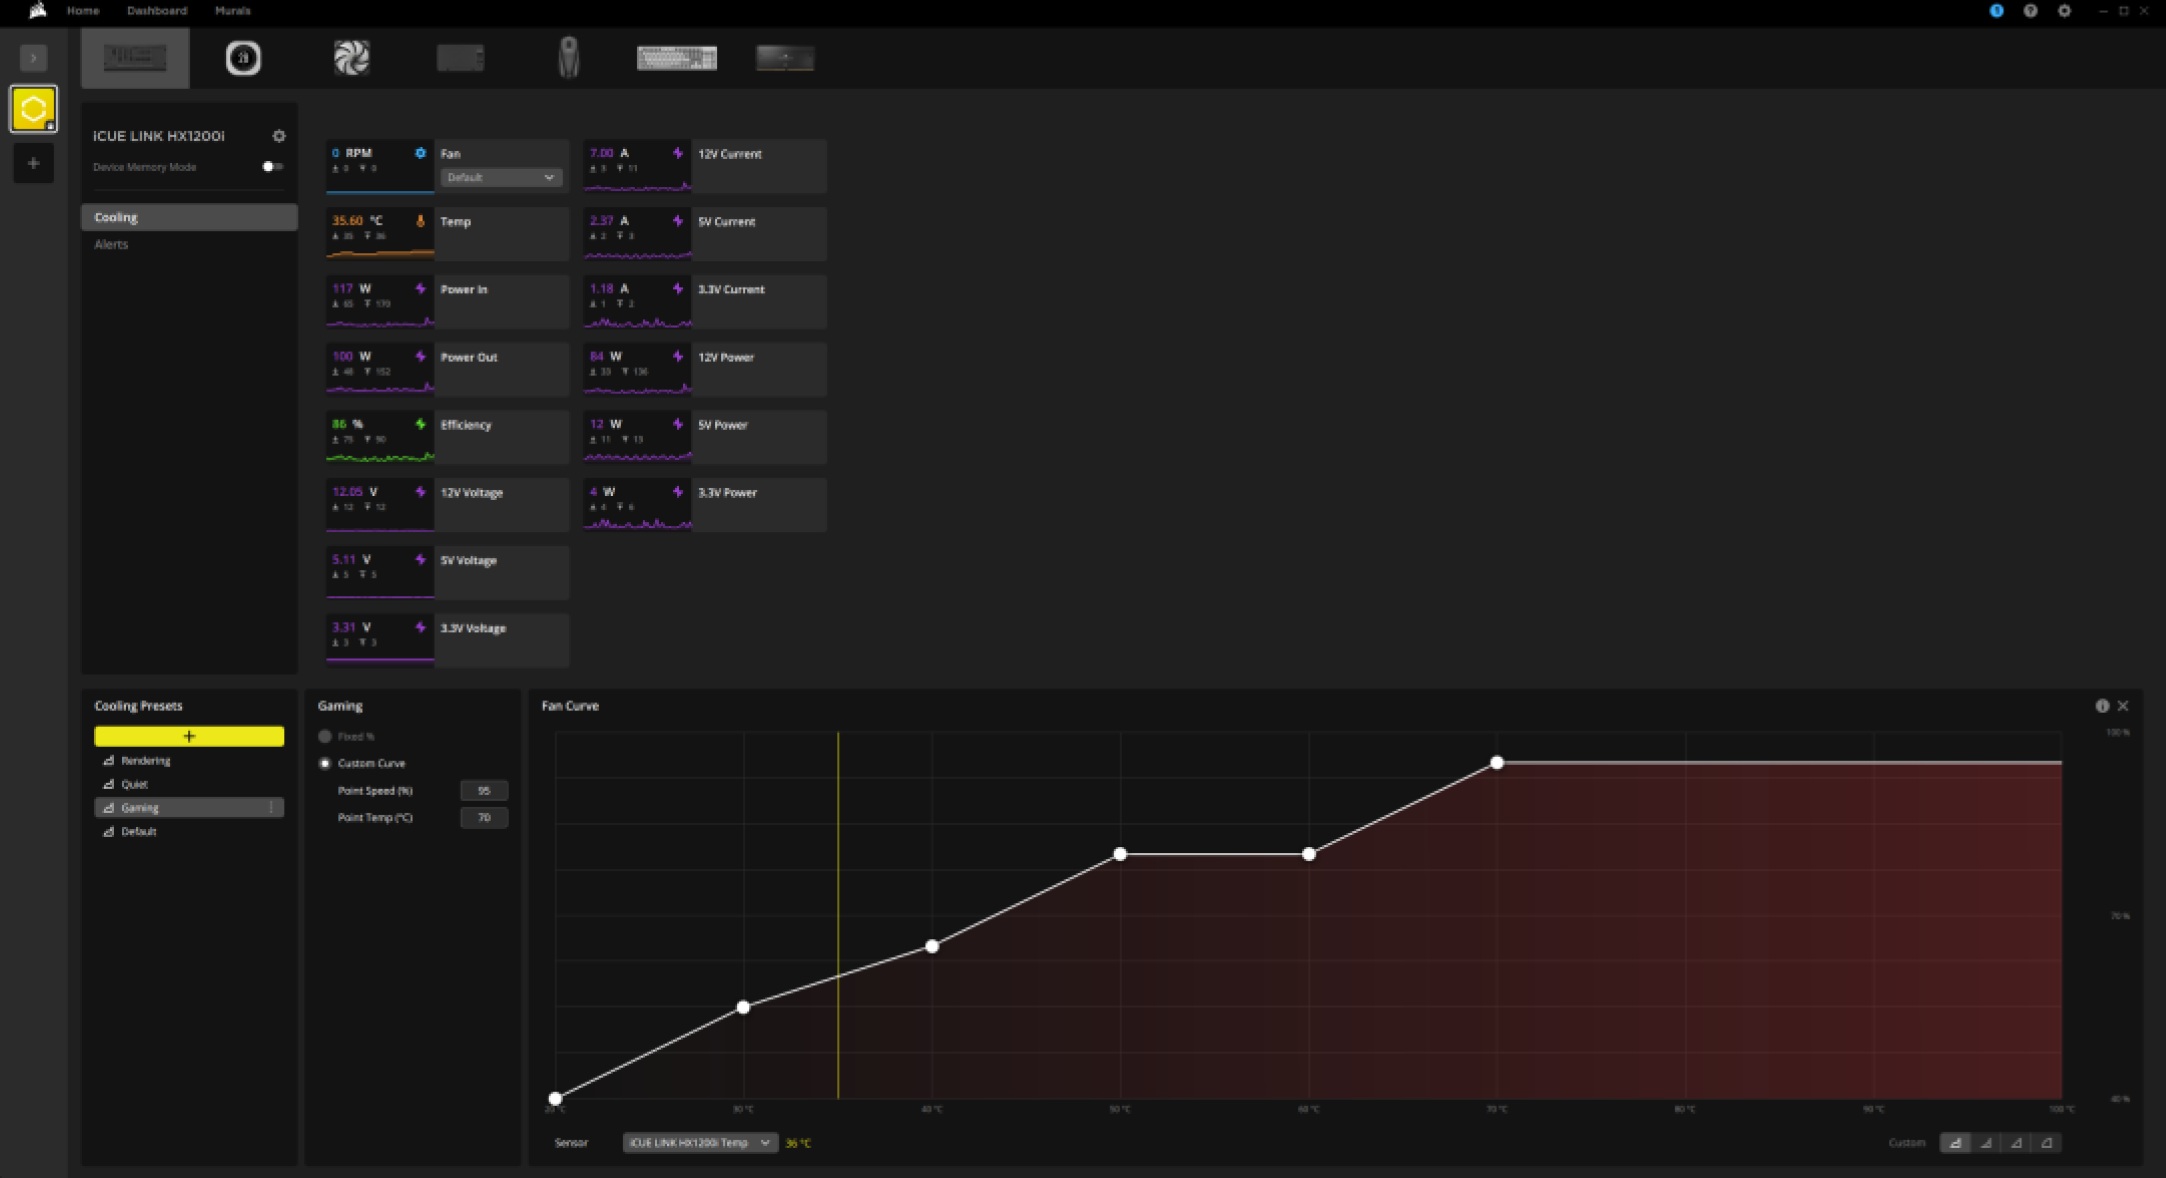This screenshot has height=1178, width=2166.
Task: Select the AIO cooler device icon
Action: 243,58
